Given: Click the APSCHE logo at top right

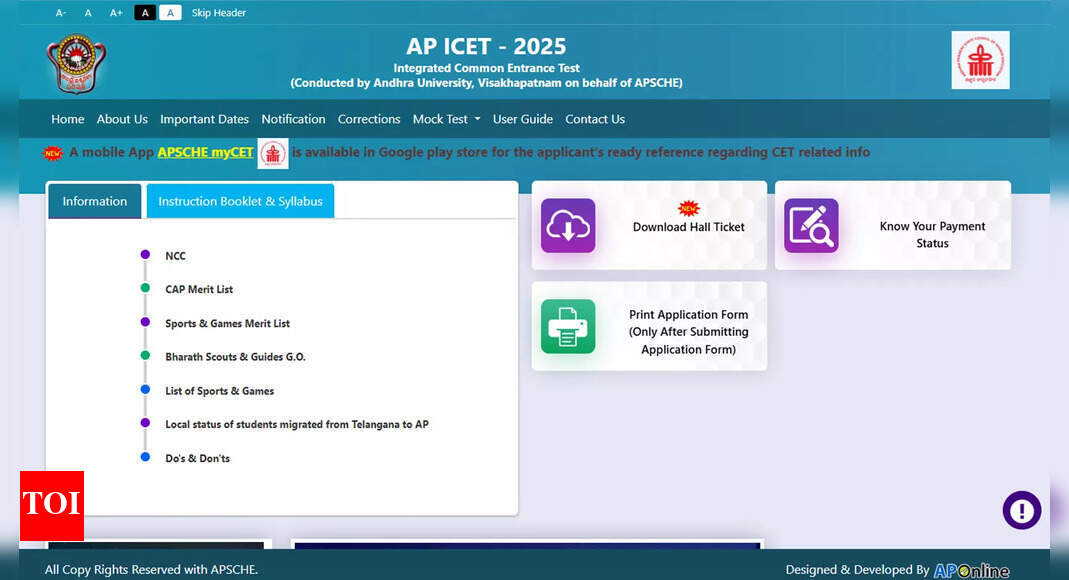Looking at the screenshot, I should click(x=980, y=60).
